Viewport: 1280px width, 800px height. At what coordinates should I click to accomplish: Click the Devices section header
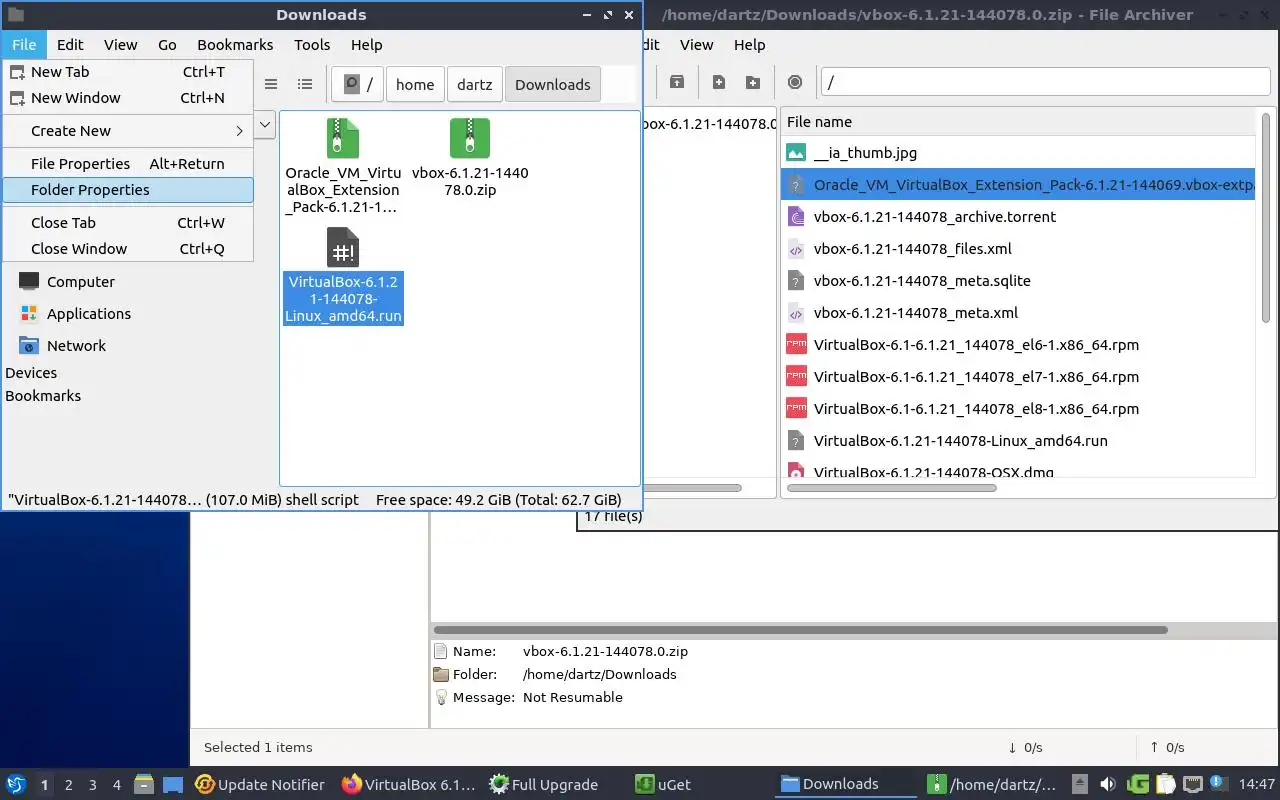click(x=31, y=373)
